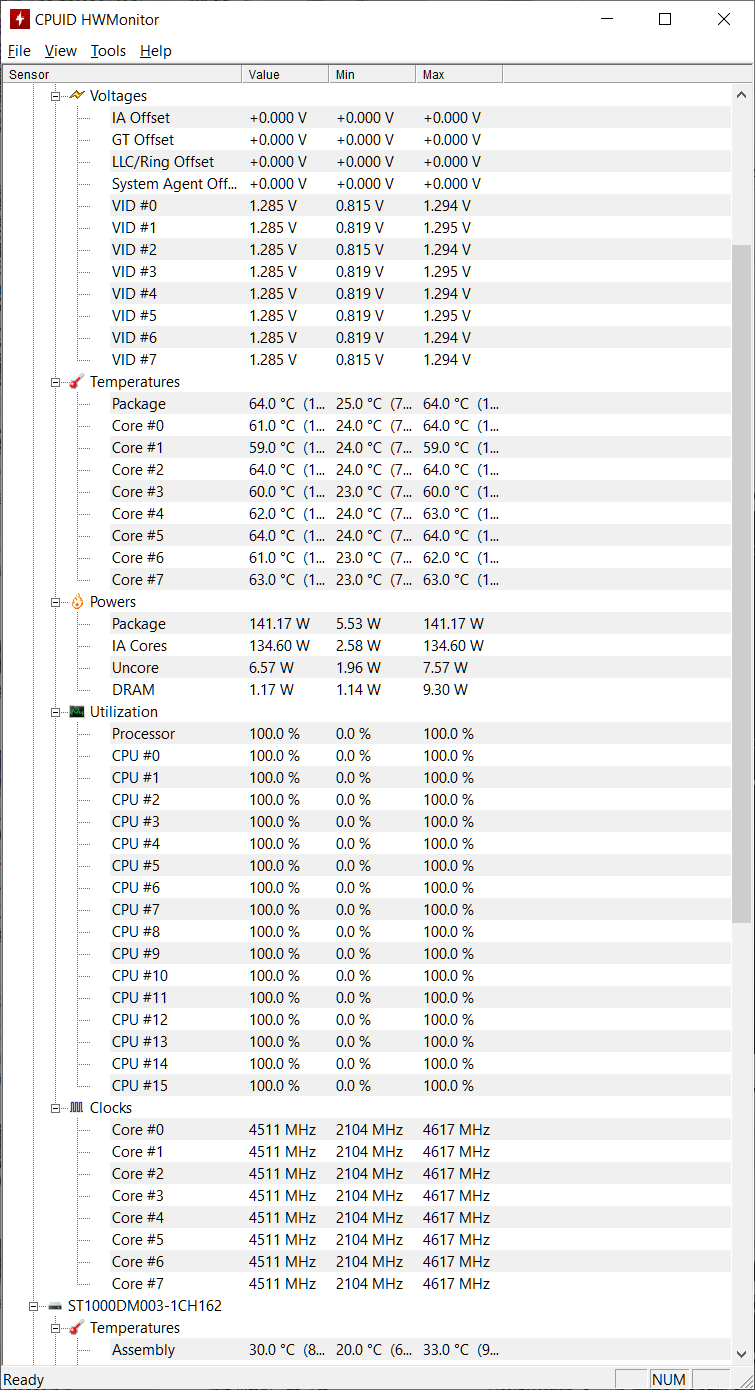
Task: Click the scroll down arrow
Action: click(741, 1354)
